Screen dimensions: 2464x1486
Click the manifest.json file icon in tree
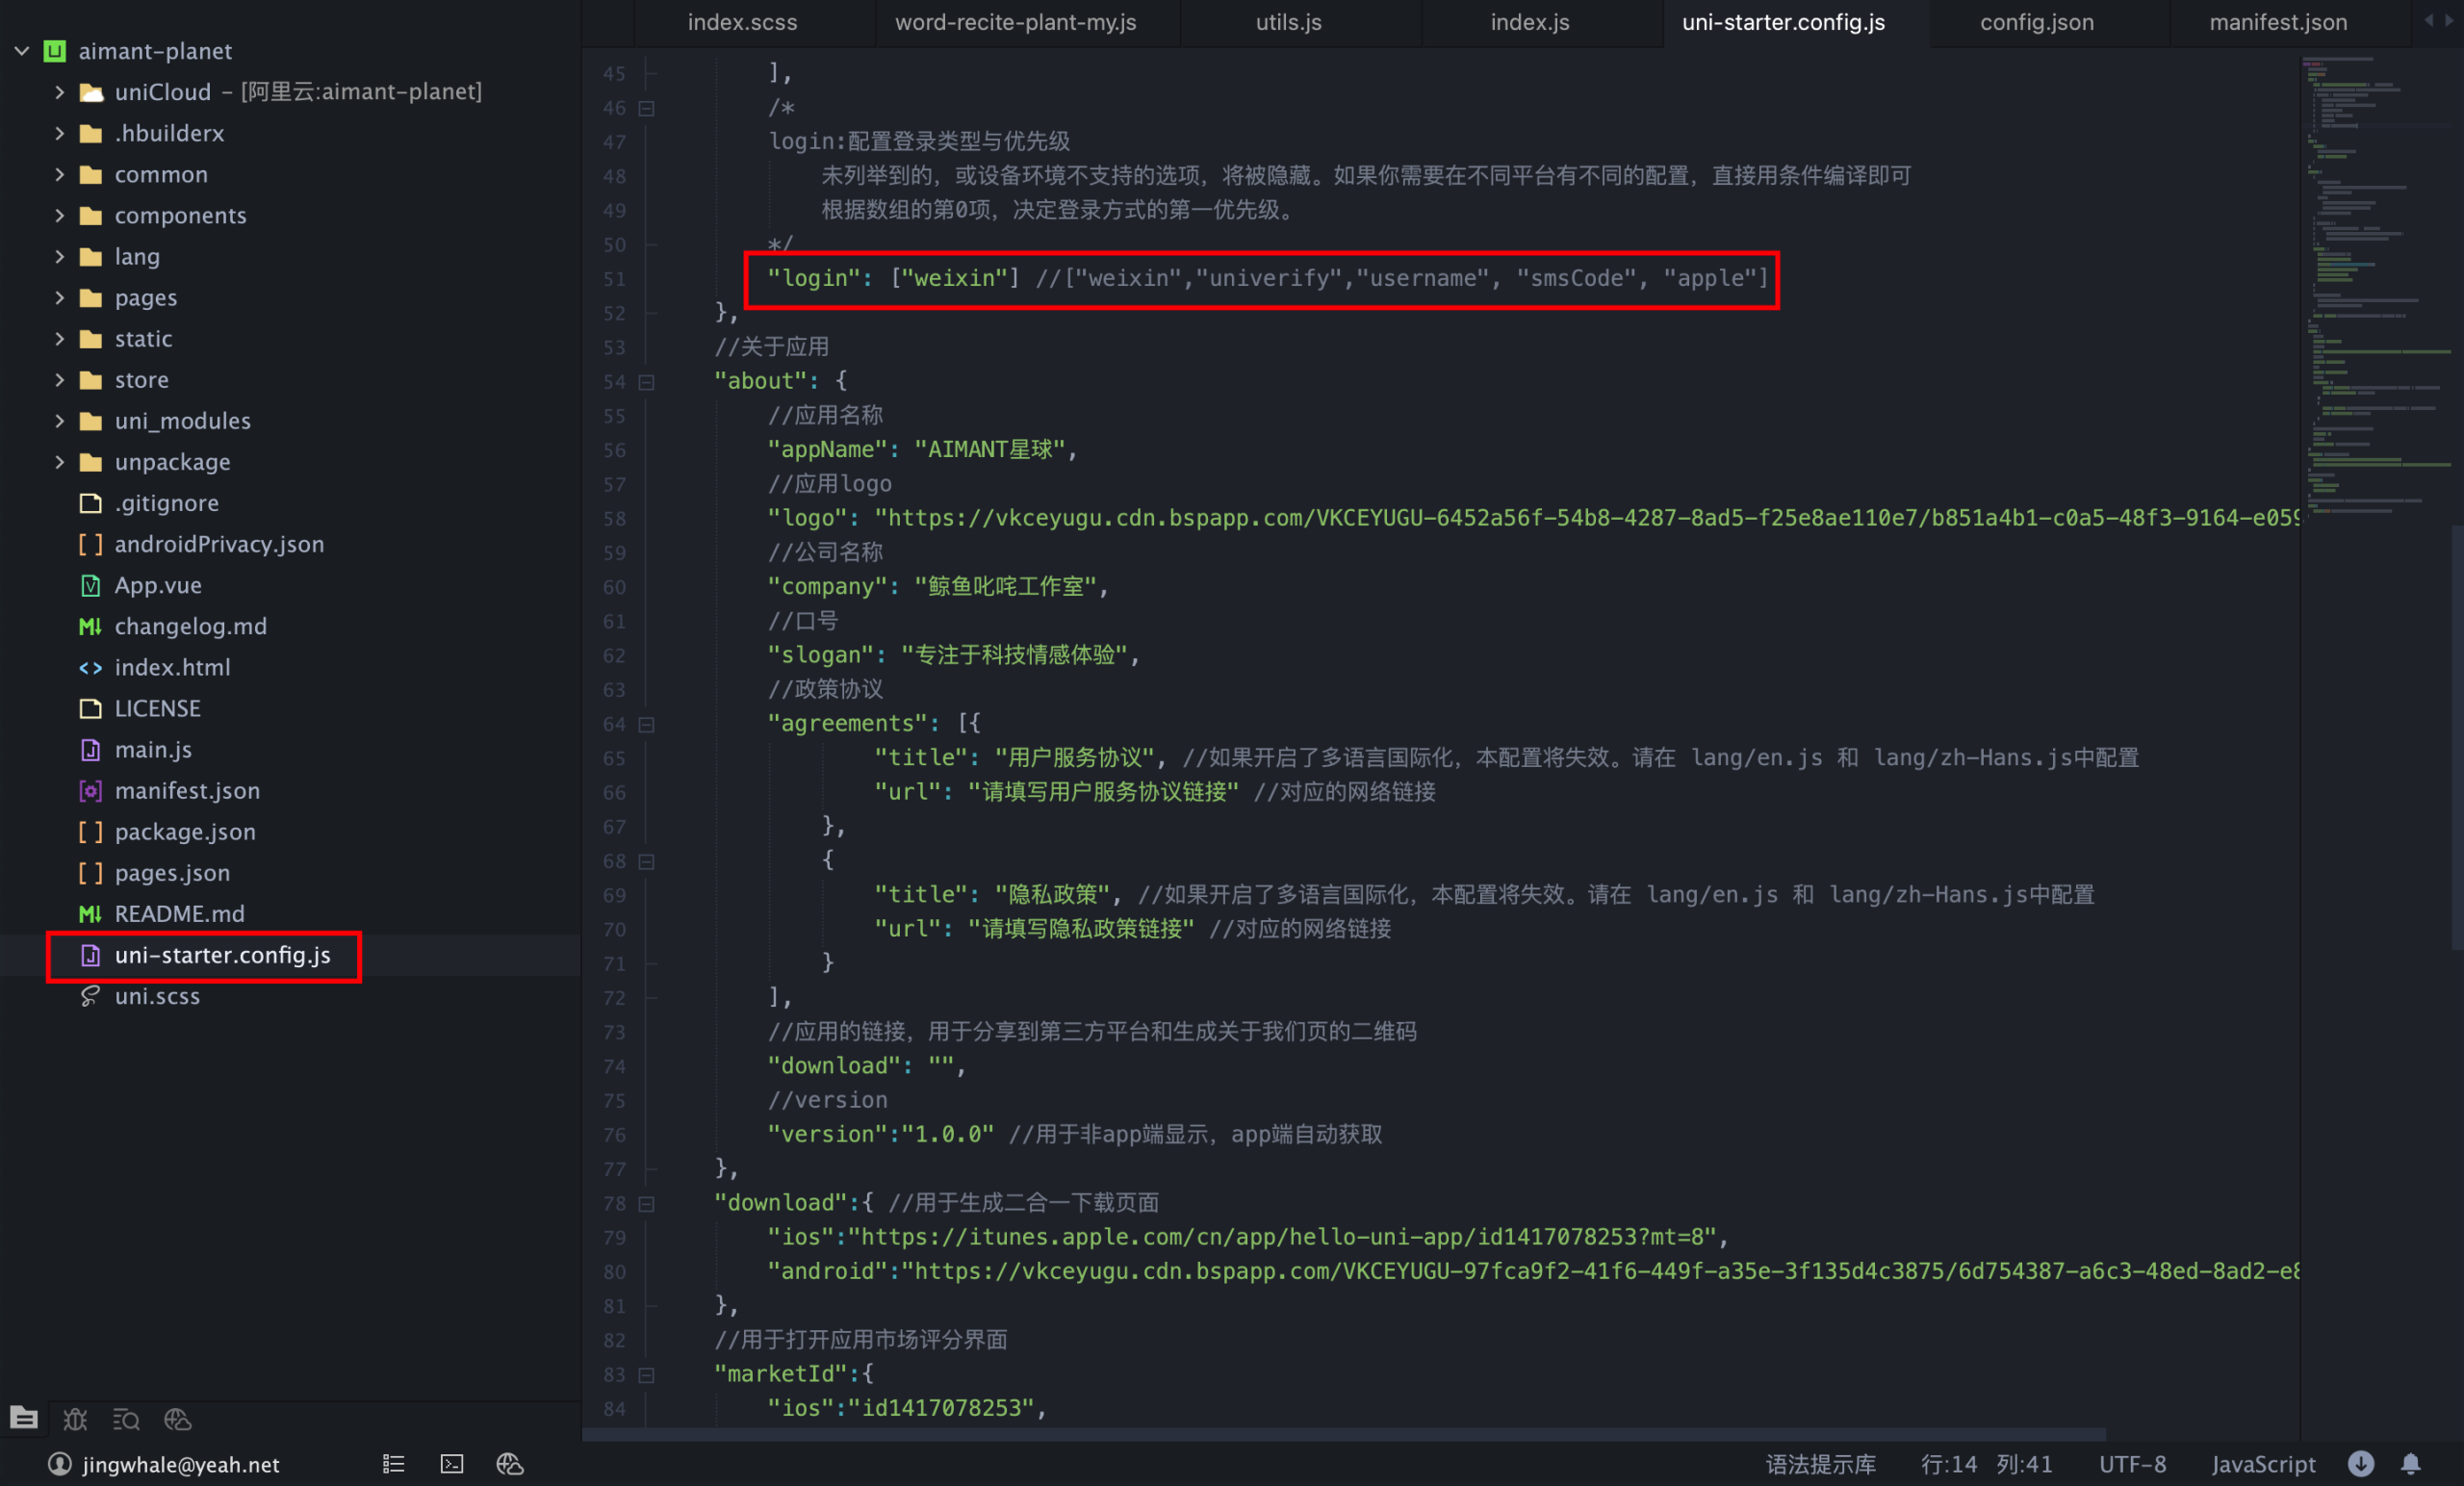(x=90, y=790)
